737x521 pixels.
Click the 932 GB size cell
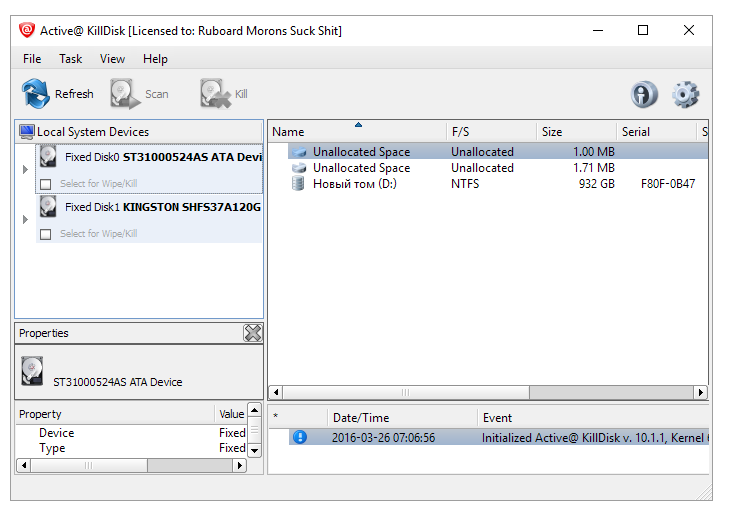pos(596,184)
